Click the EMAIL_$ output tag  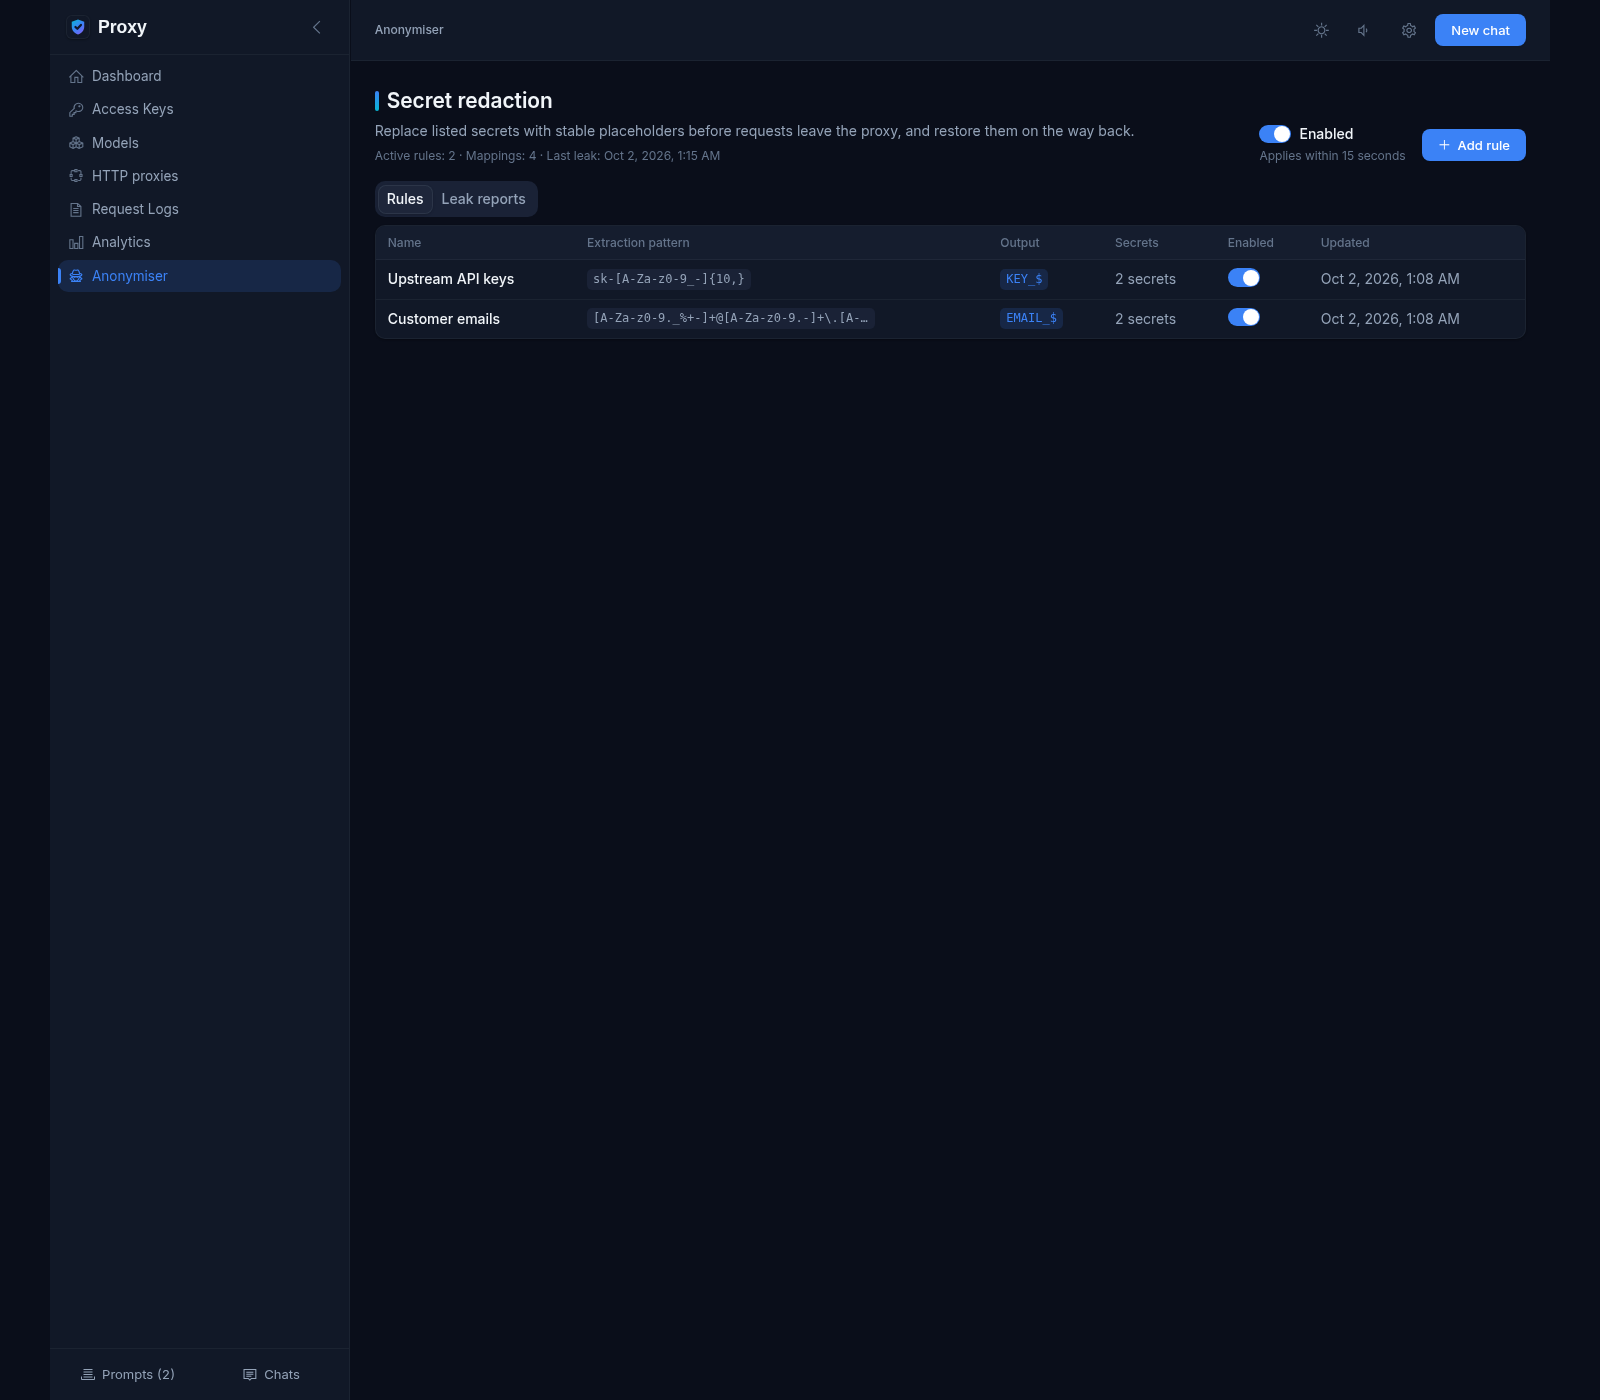click(x=1031, y=318)
